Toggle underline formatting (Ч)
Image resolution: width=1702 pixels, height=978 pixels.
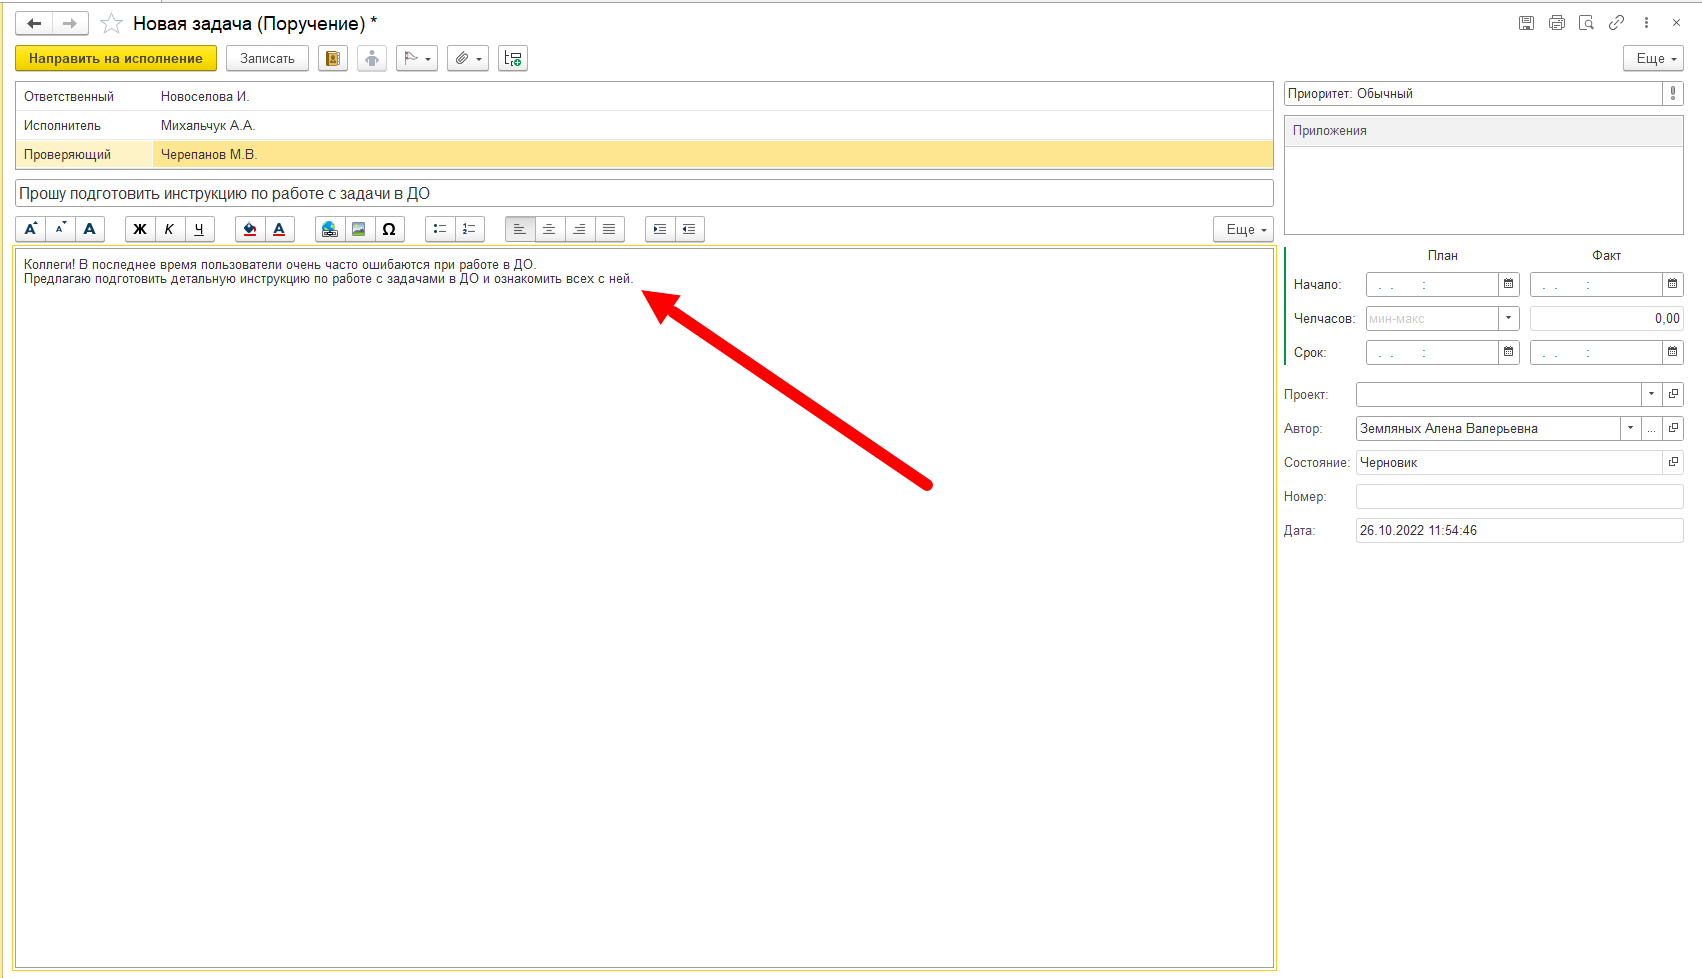coord(199,229)
